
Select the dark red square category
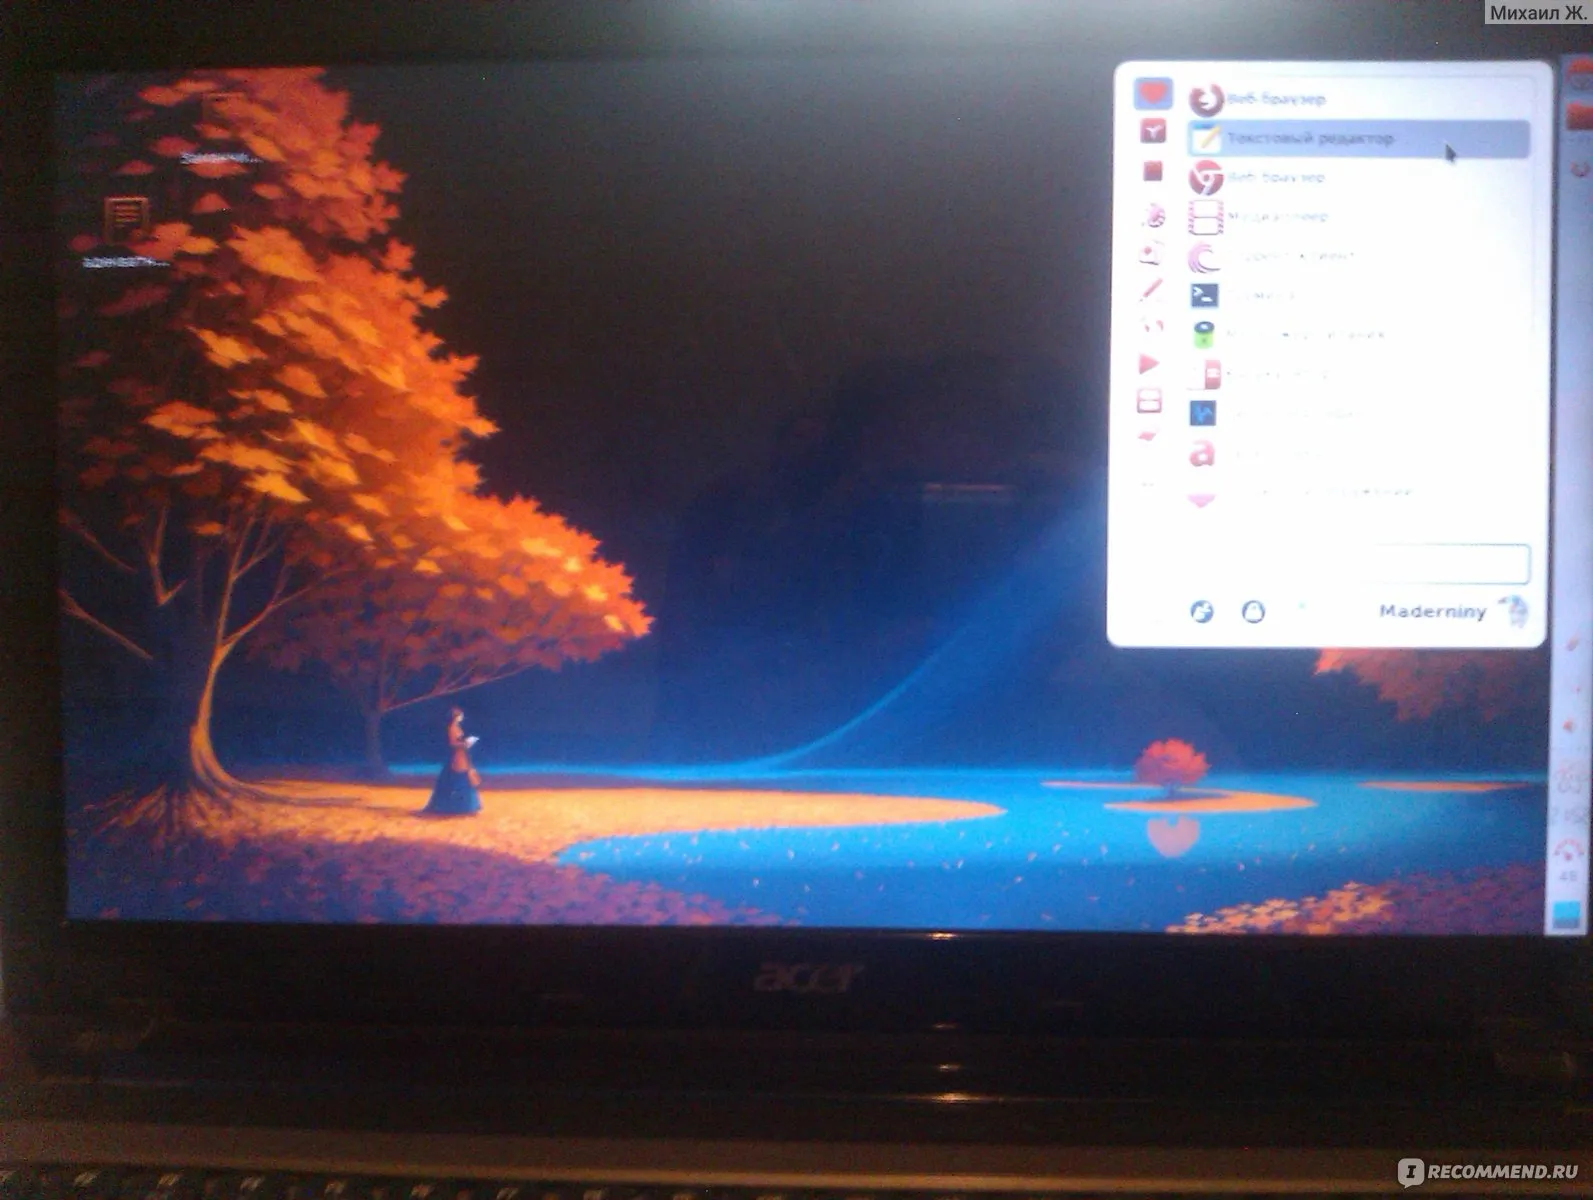(x=1153, y=171)
